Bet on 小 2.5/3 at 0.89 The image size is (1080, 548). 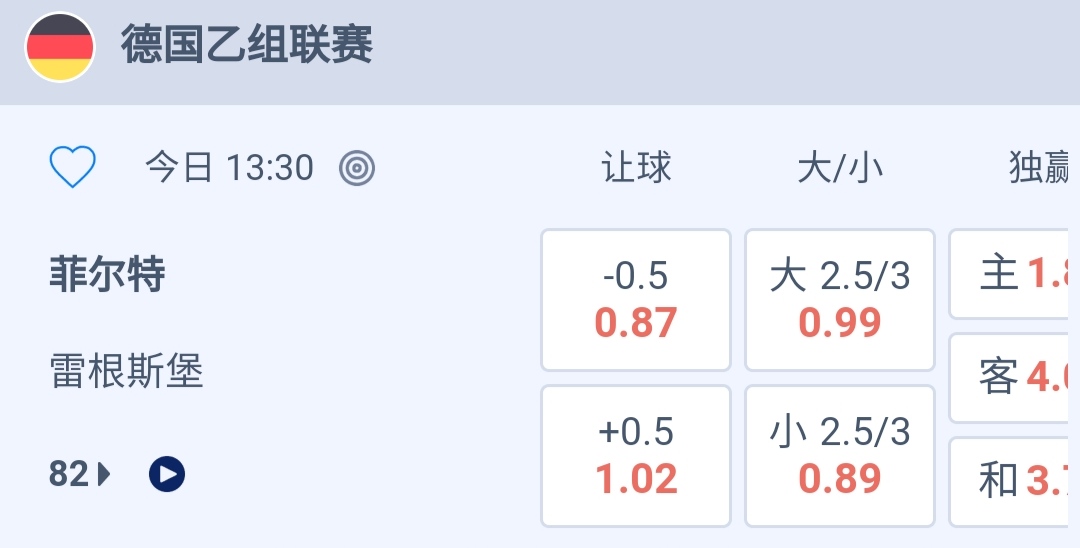tap(840, 456)
